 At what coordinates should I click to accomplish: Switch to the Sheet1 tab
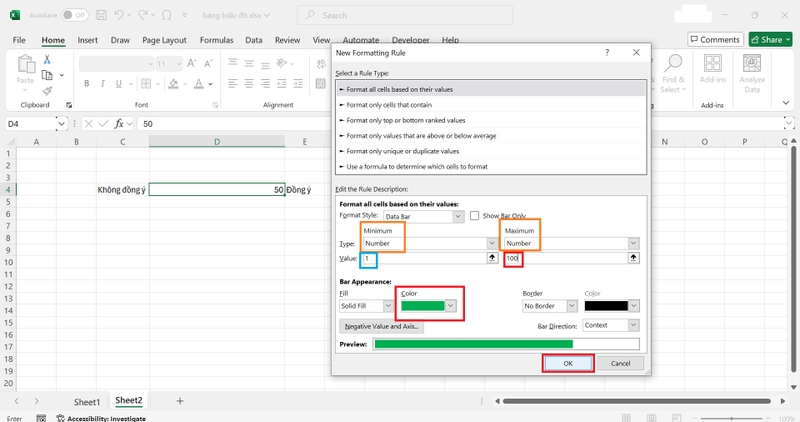point(87,402)
